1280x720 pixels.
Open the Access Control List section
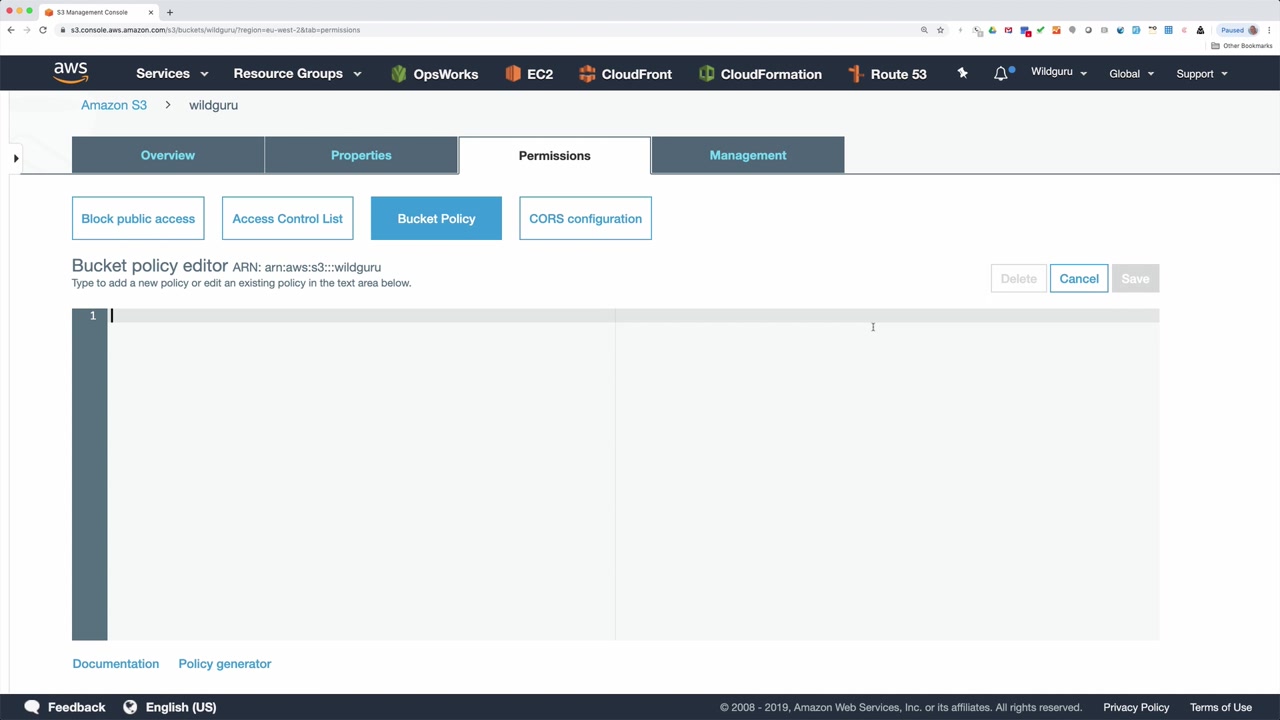pyautogui.click(x=287, y=219)
